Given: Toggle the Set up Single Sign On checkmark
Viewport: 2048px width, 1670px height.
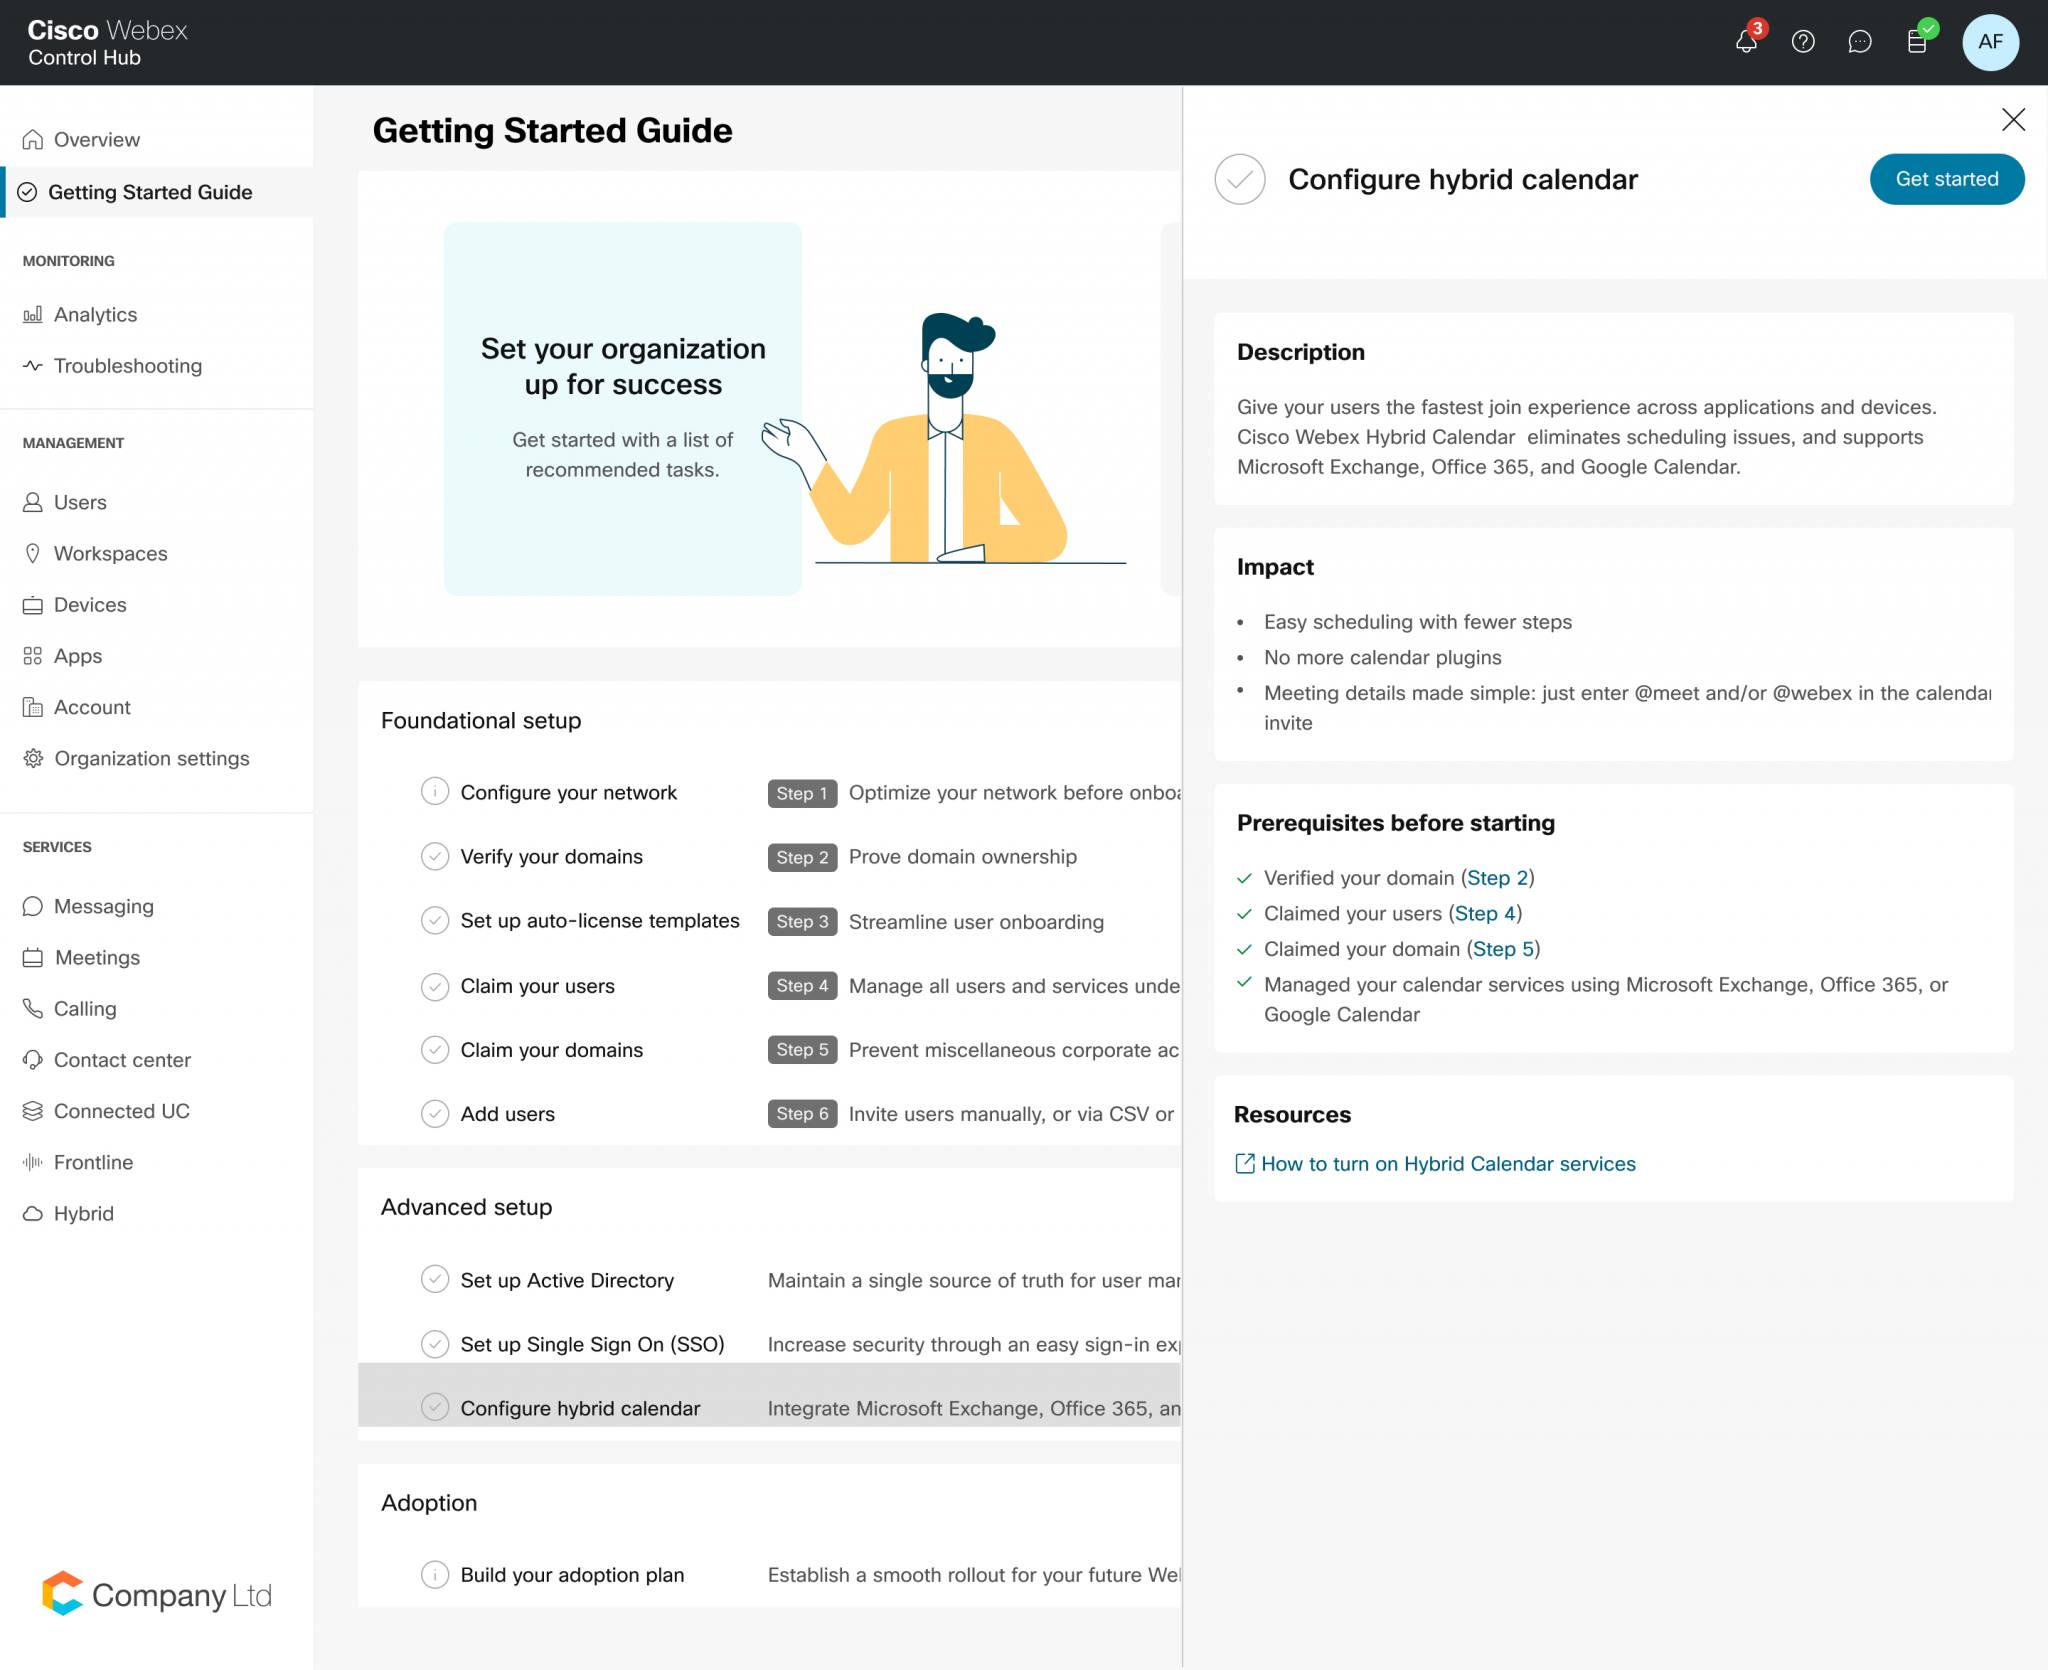Looking at the screenshot, I should (435, 1344).
